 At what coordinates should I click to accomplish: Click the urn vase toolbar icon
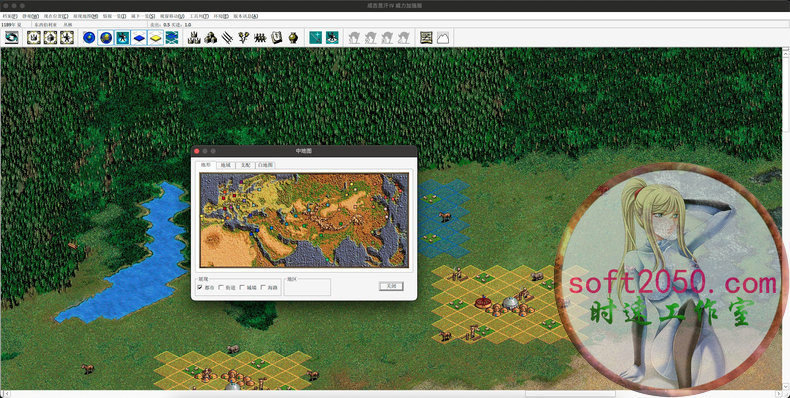tap(293, 38)
